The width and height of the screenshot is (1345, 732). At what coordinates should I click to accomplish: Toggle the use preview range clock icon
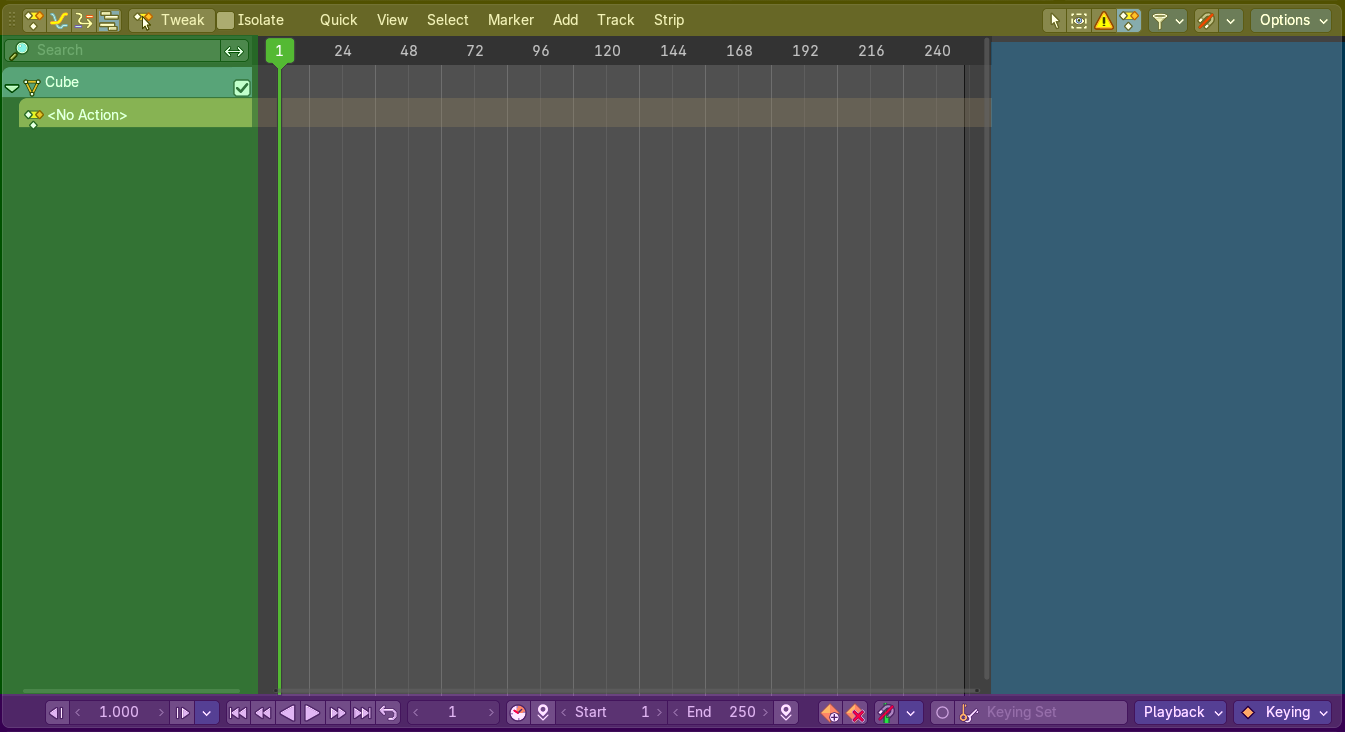pos(518,713)
